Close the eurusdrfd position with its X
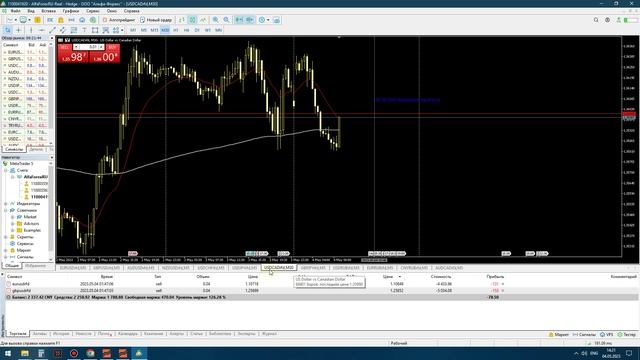The height and width of the screenshot is (360, 640). (503, 284)
